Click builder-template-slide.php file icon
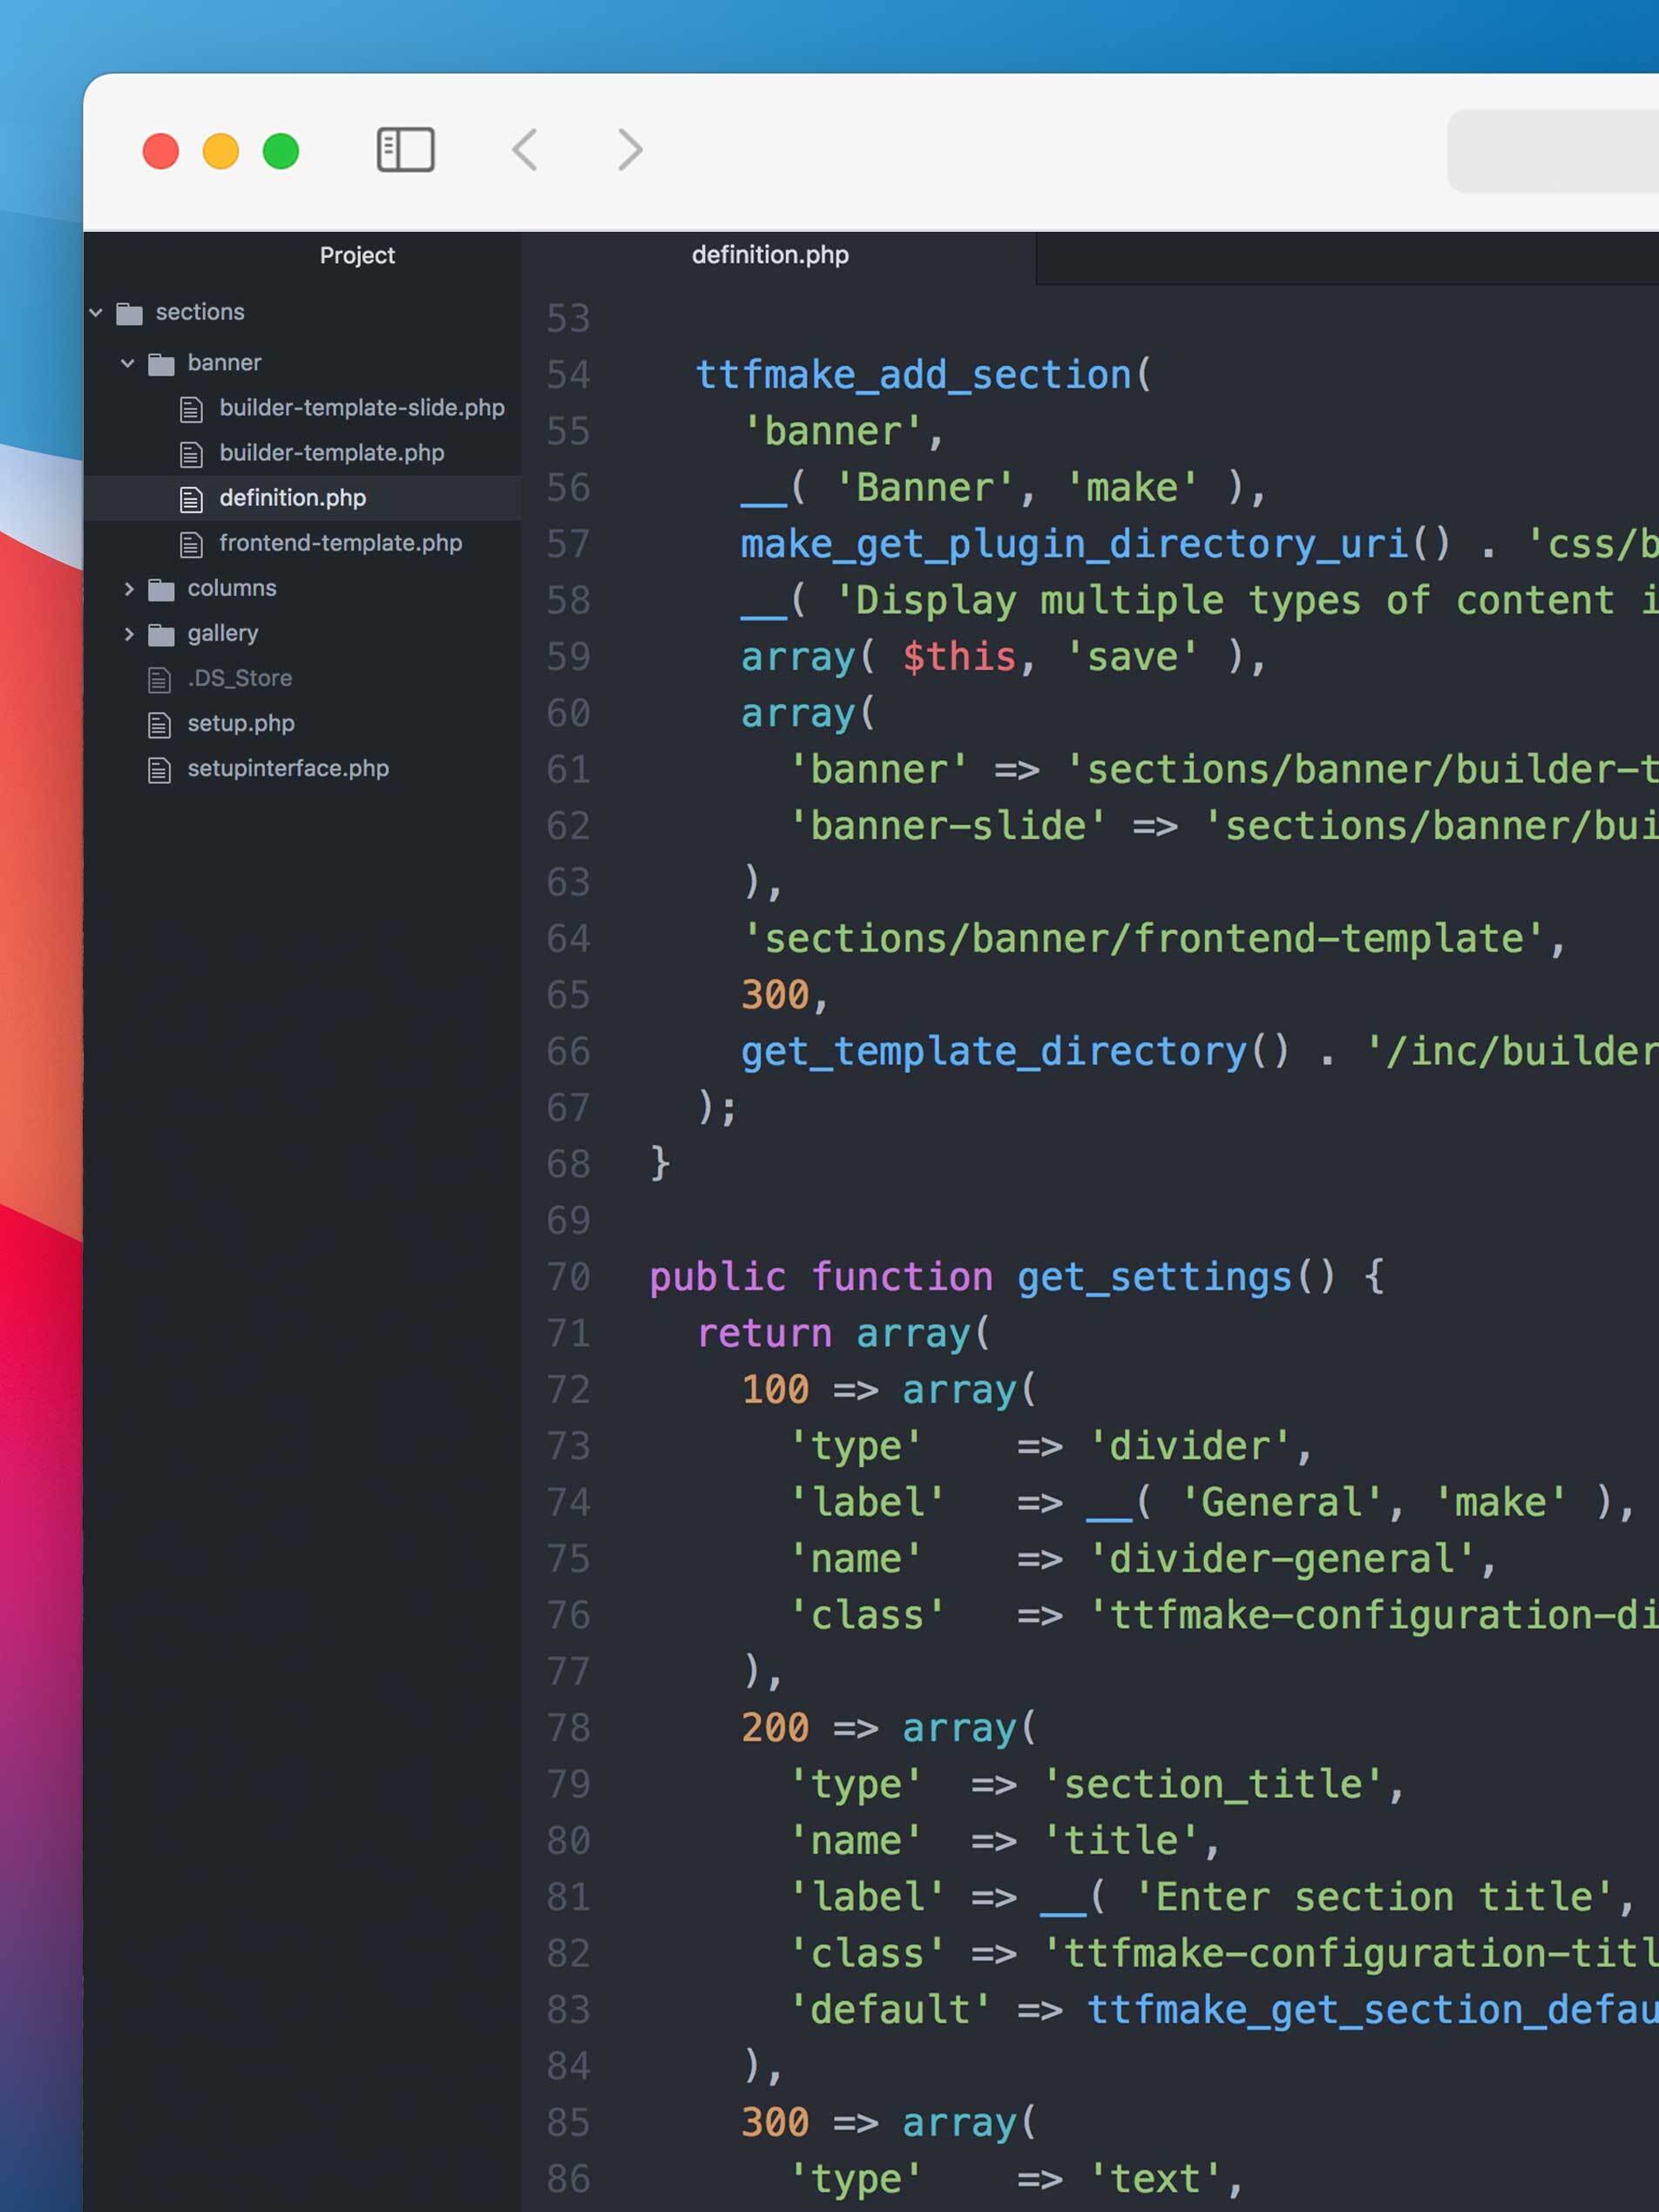The image size is (1659, 2212). tap(191, 409)
